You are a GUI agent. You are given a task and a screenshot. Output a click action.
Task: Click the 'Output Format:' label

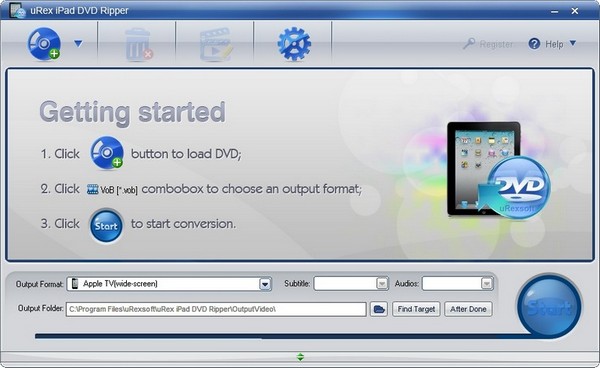point(39,284)
